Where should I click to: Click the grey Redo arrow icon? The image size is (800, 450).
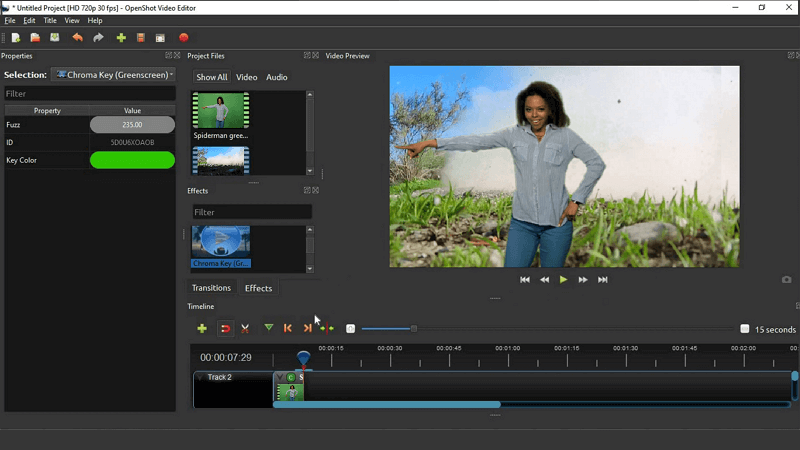coord(98,38)
